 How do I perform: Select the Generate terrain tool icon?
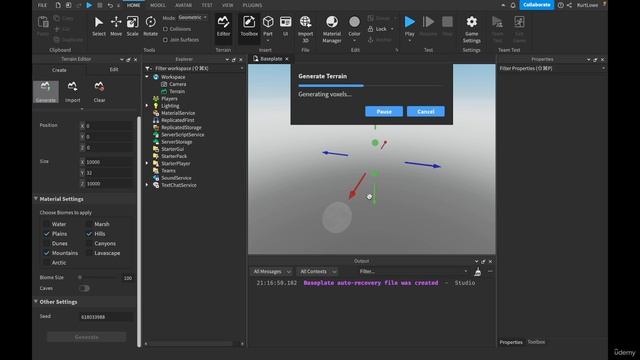click(46, 91)
